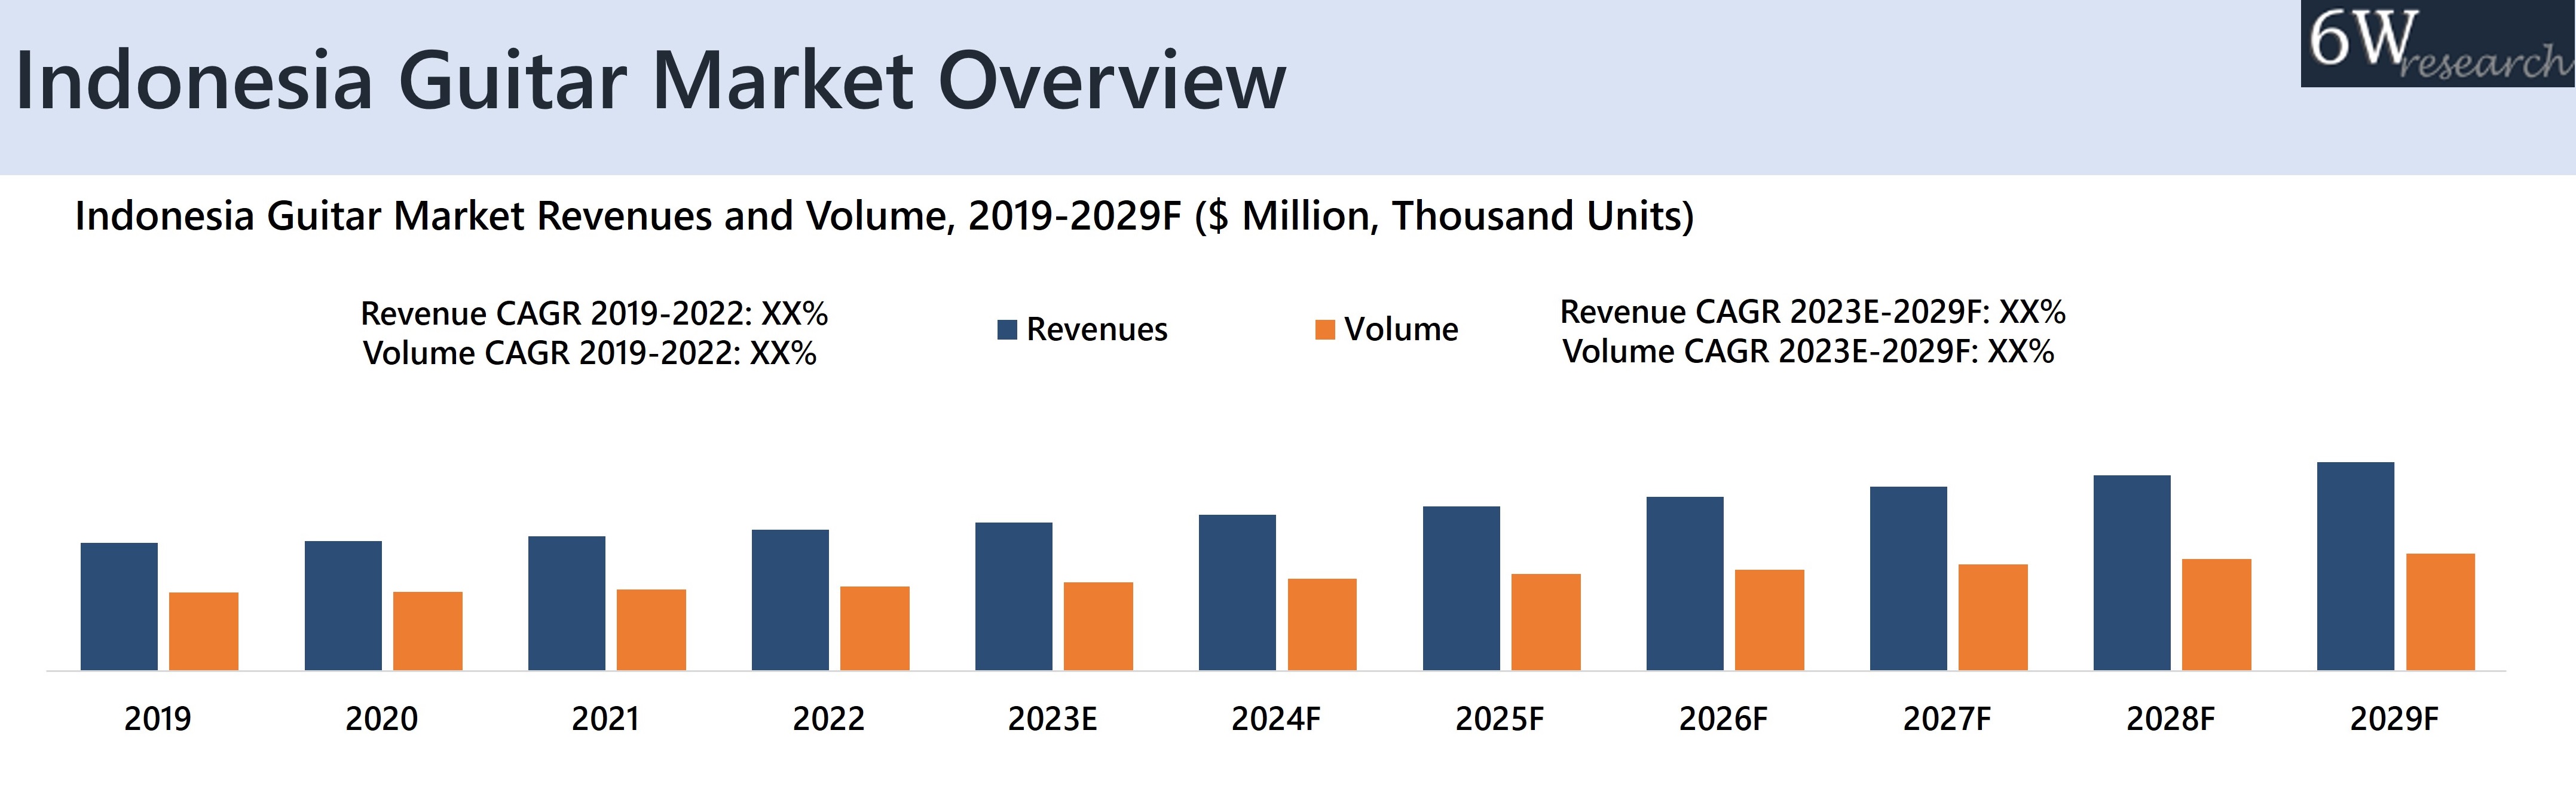Viewport: 2576px width, 785px height.
Task: Click the 2029F blue revenue bar
Action: (2356, 566)
